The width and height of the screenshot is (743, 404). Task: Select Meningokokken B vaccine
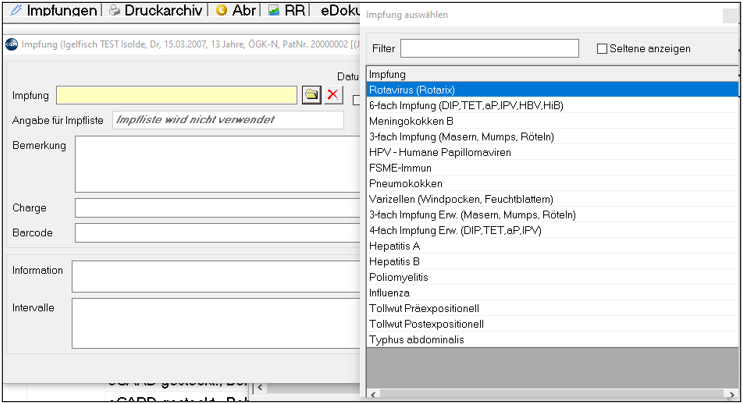pyautogui.click(x=553, y=121)
